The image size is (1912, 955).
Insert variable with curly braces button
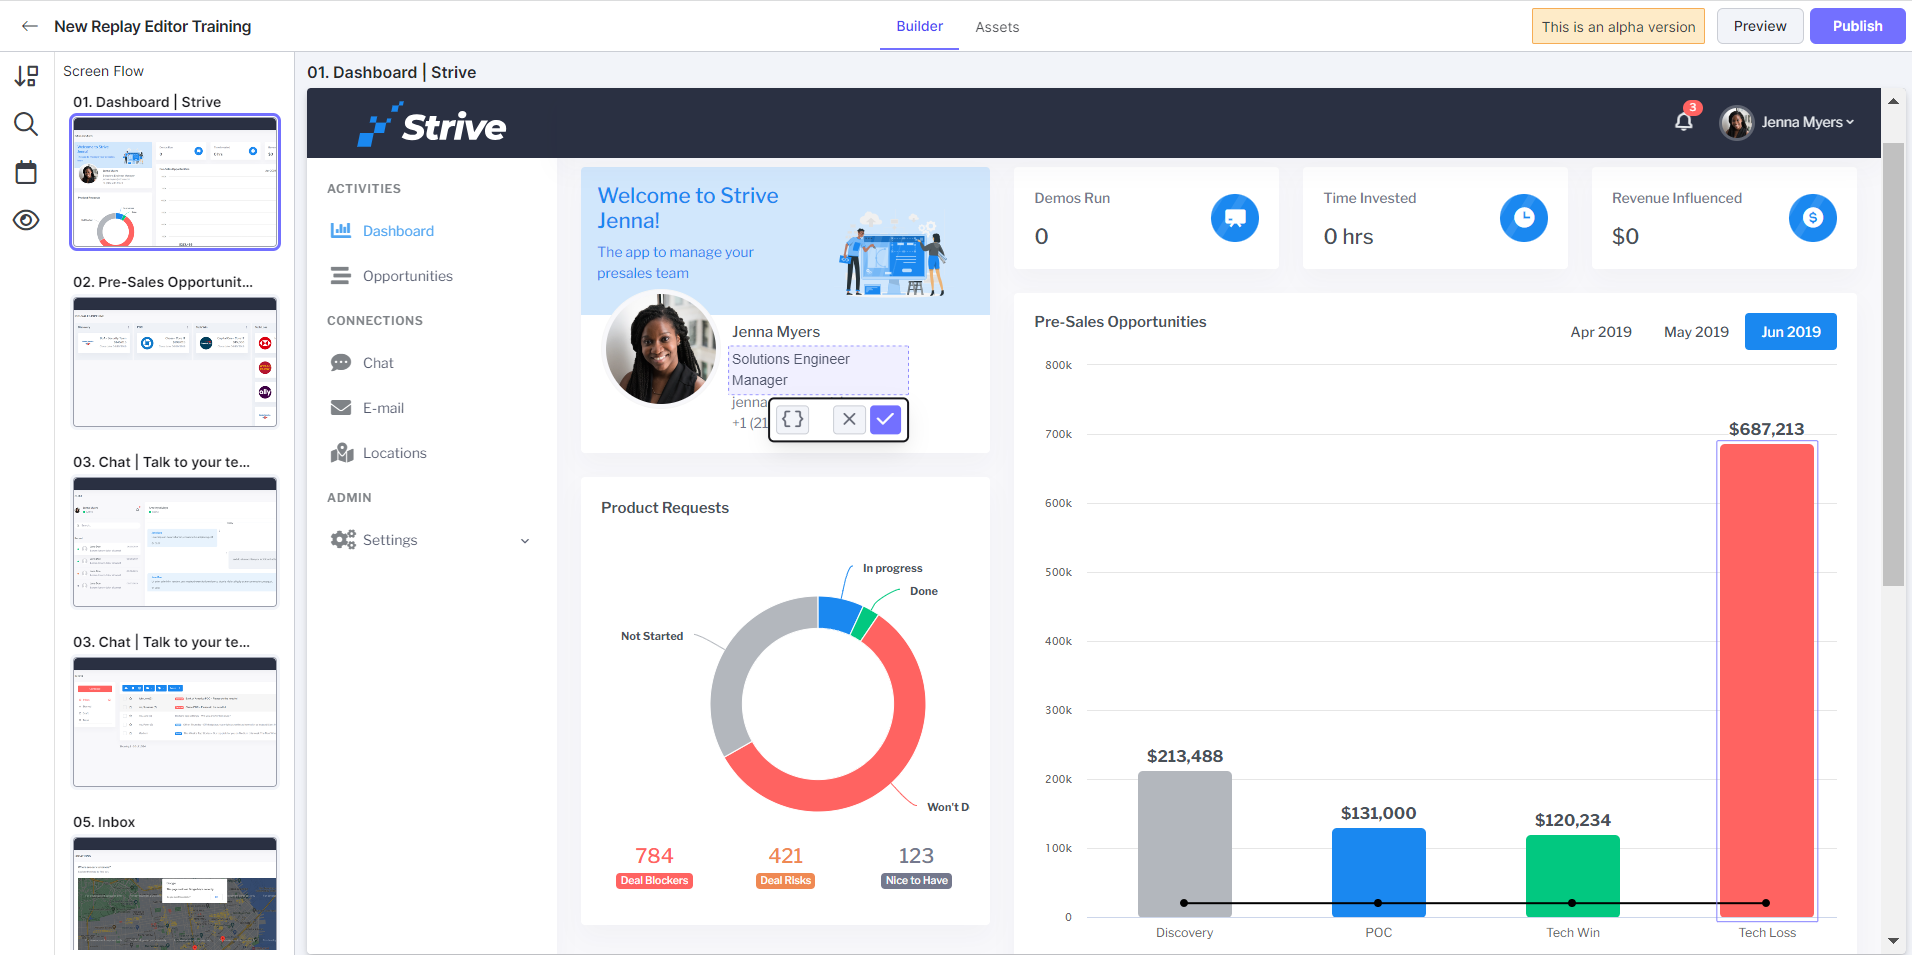pos(793,419)
